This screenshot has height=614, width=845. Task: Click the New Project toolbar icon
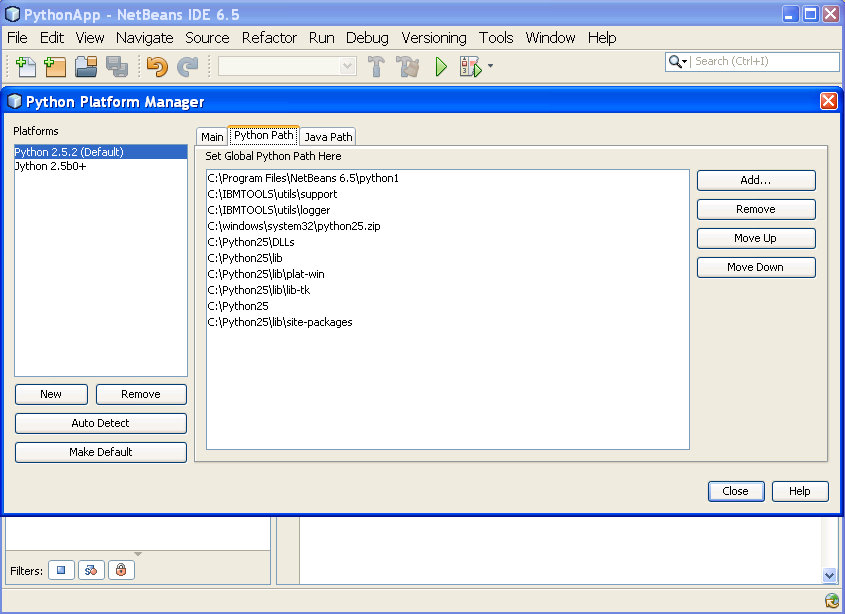pos(55,67)
